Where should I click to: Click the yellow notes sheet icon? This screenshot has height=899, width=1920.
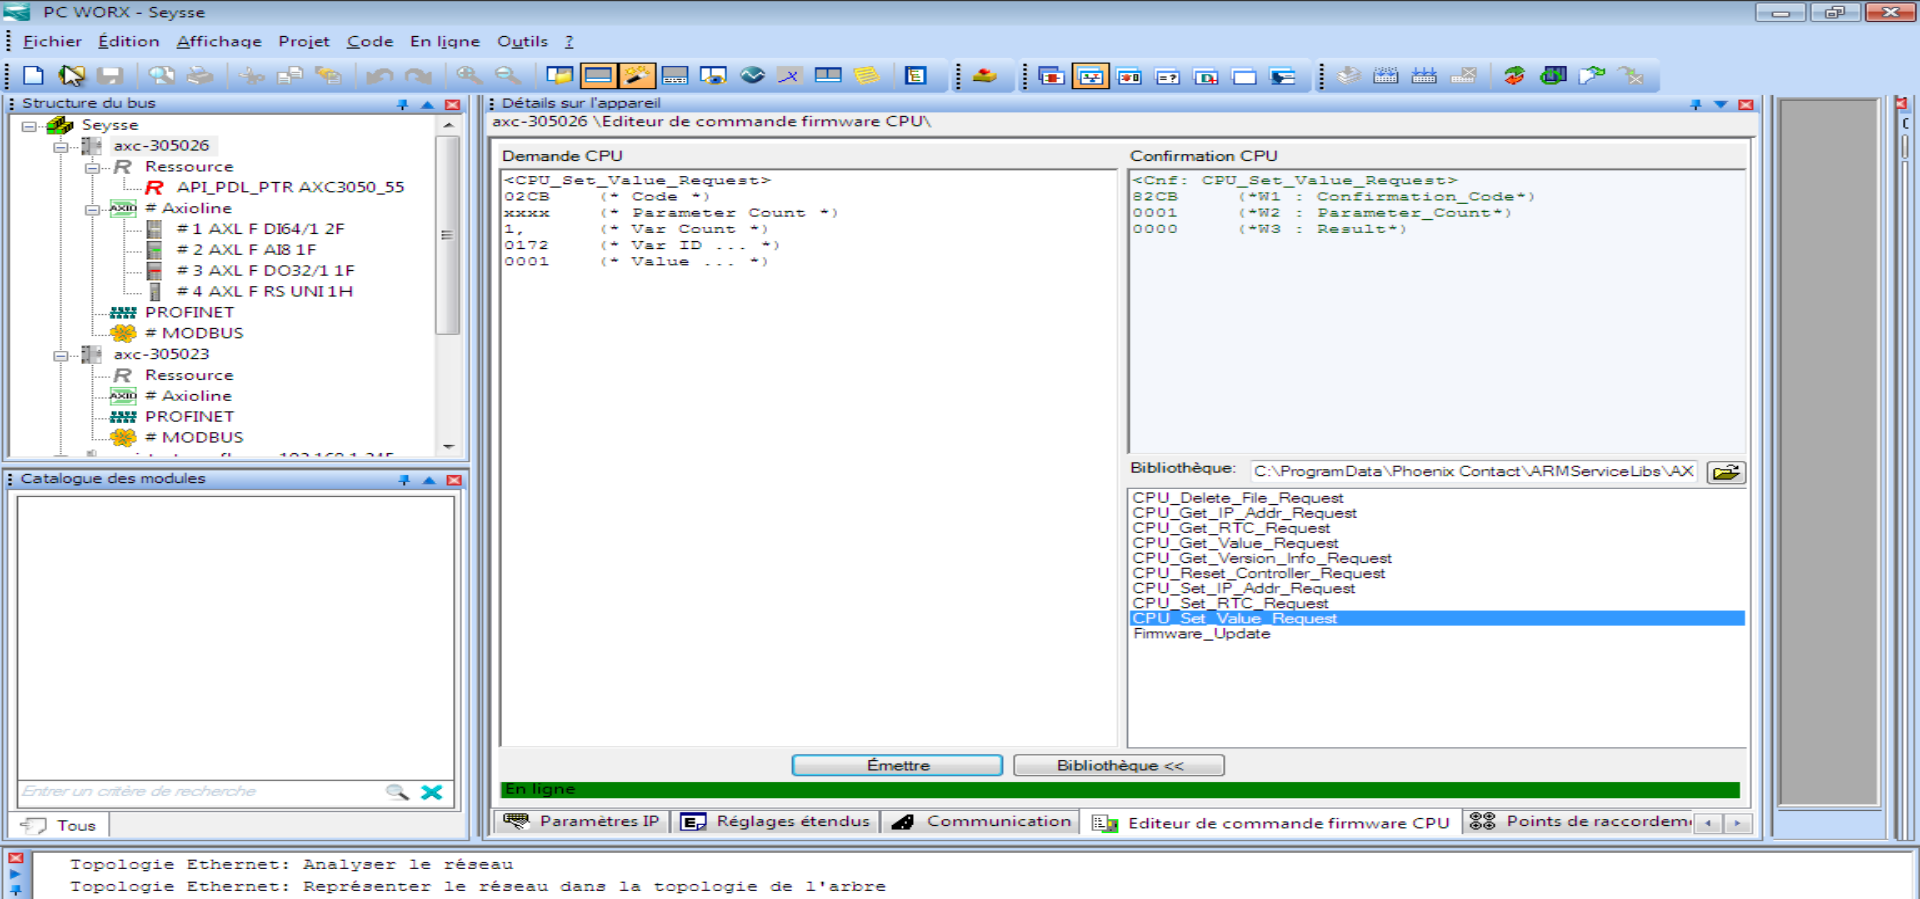click(866, 76)
